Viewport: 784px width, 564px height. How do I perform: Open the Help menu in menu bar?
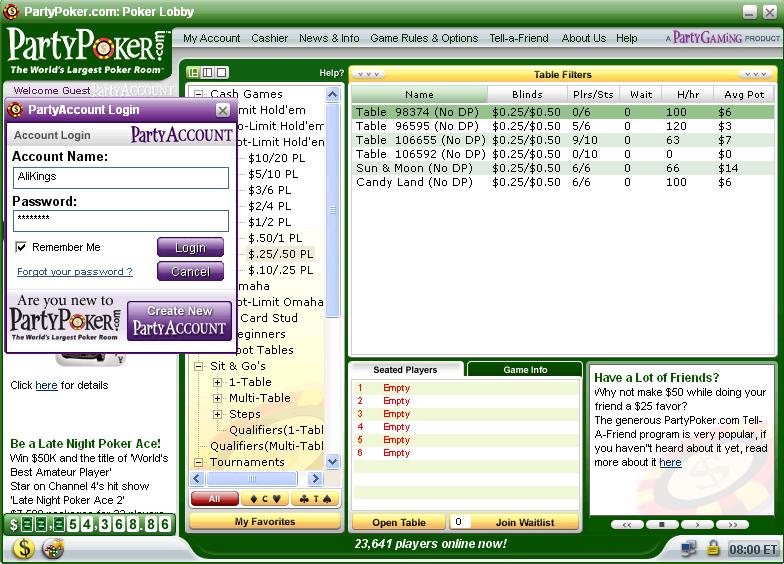[626, 38]
